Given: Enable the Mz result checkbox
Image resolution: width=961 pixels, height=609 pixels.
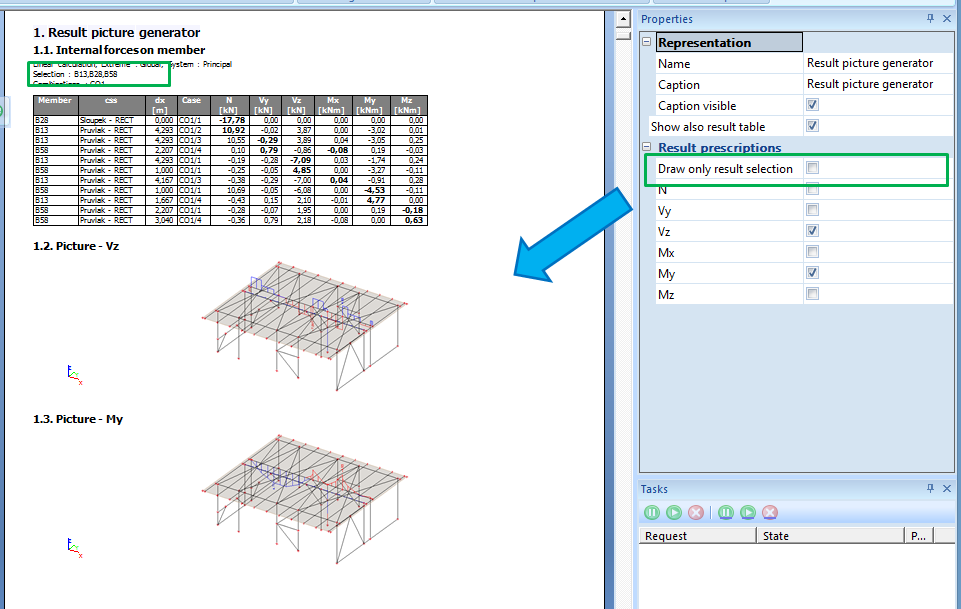Looking at the screenshot, I should 813,294.
